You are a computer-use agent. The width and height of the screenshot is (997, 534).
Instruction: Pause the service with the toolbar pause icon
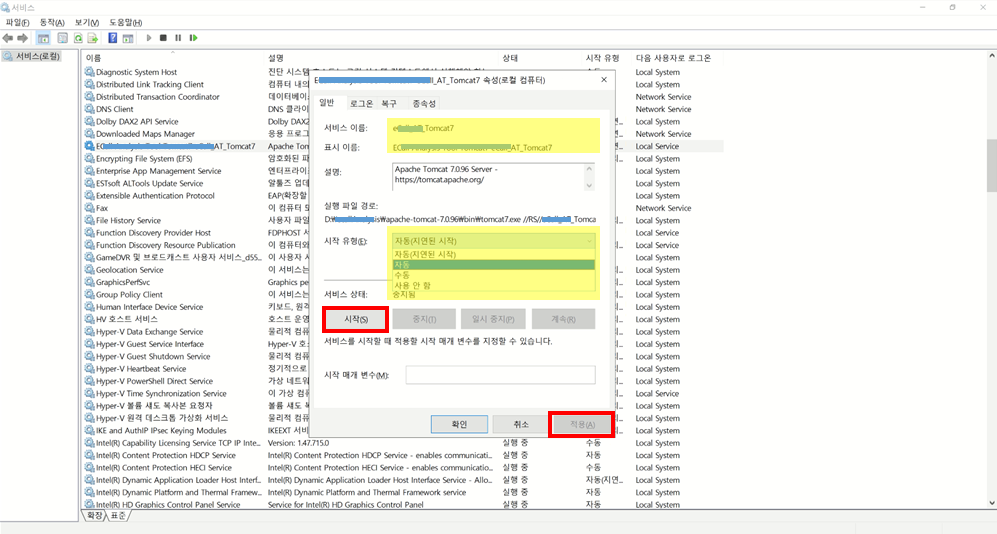(178, 38)
